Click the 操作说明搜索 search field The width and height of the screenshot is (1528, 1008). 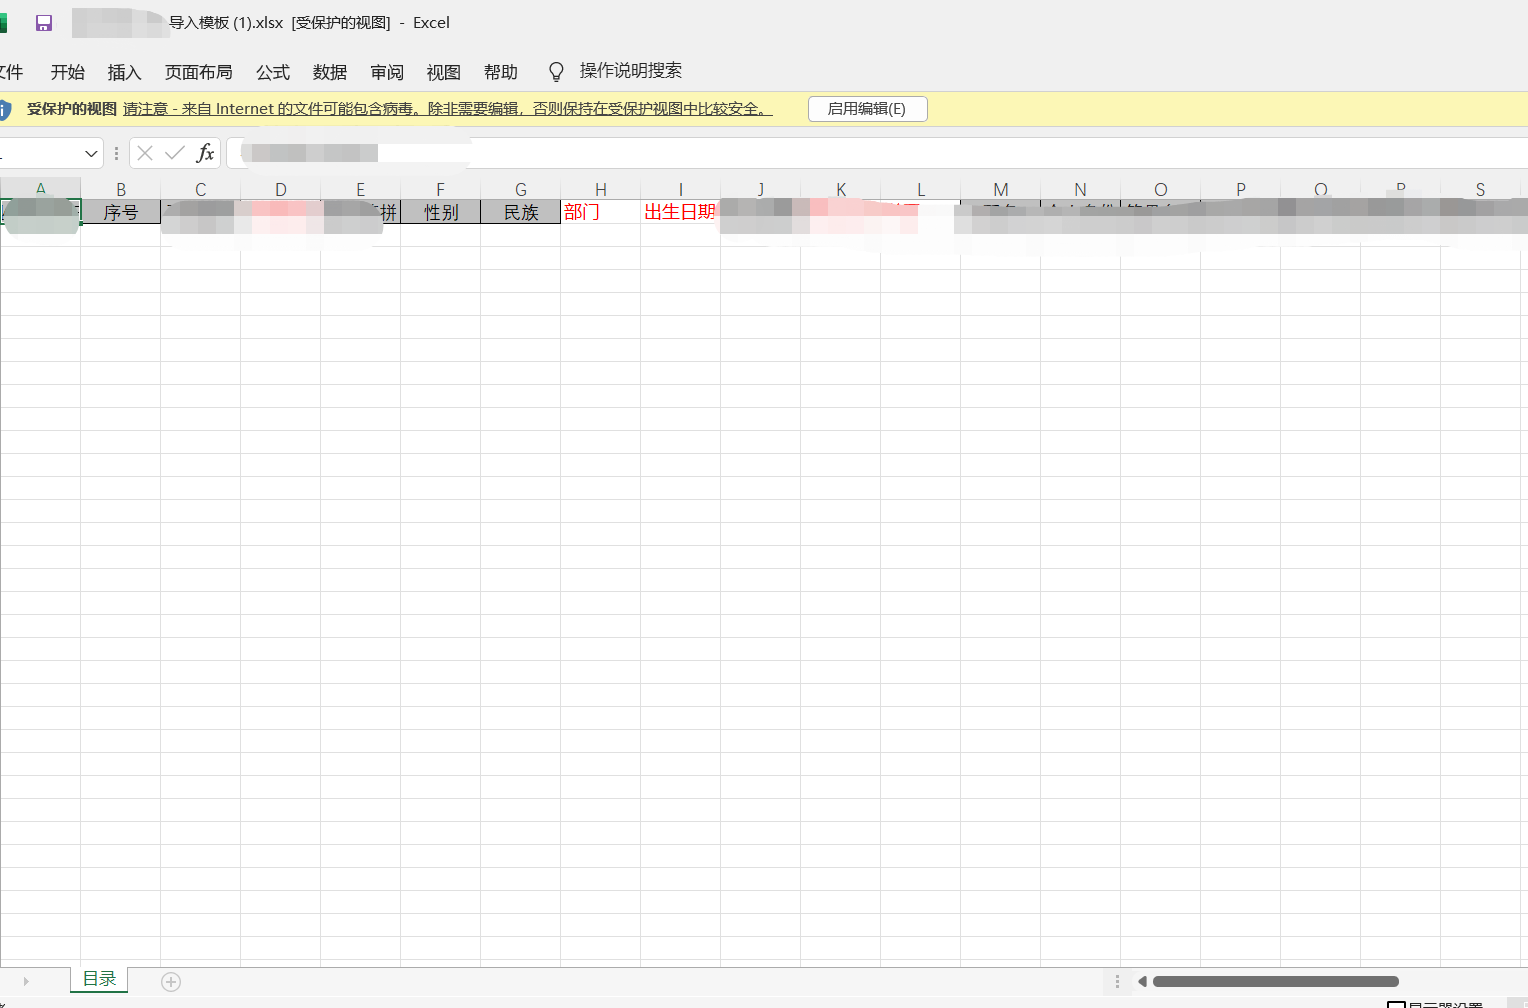point(630,71)
